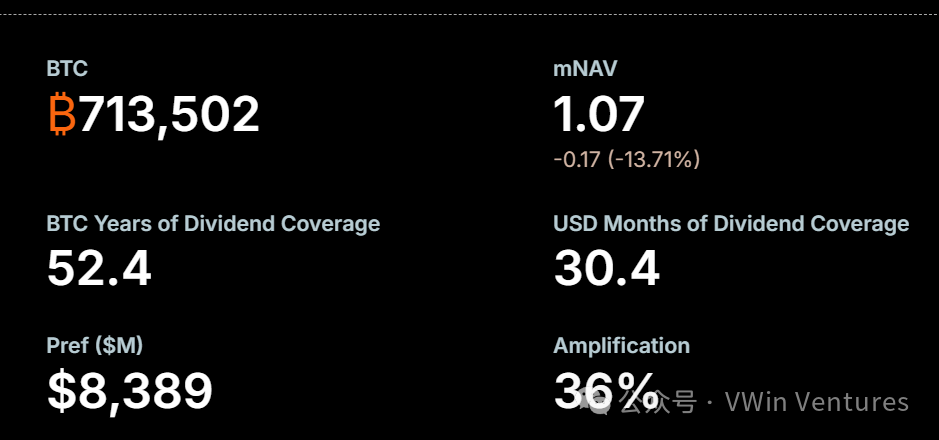Click the 30.4 months coverage value

point(606,268)
